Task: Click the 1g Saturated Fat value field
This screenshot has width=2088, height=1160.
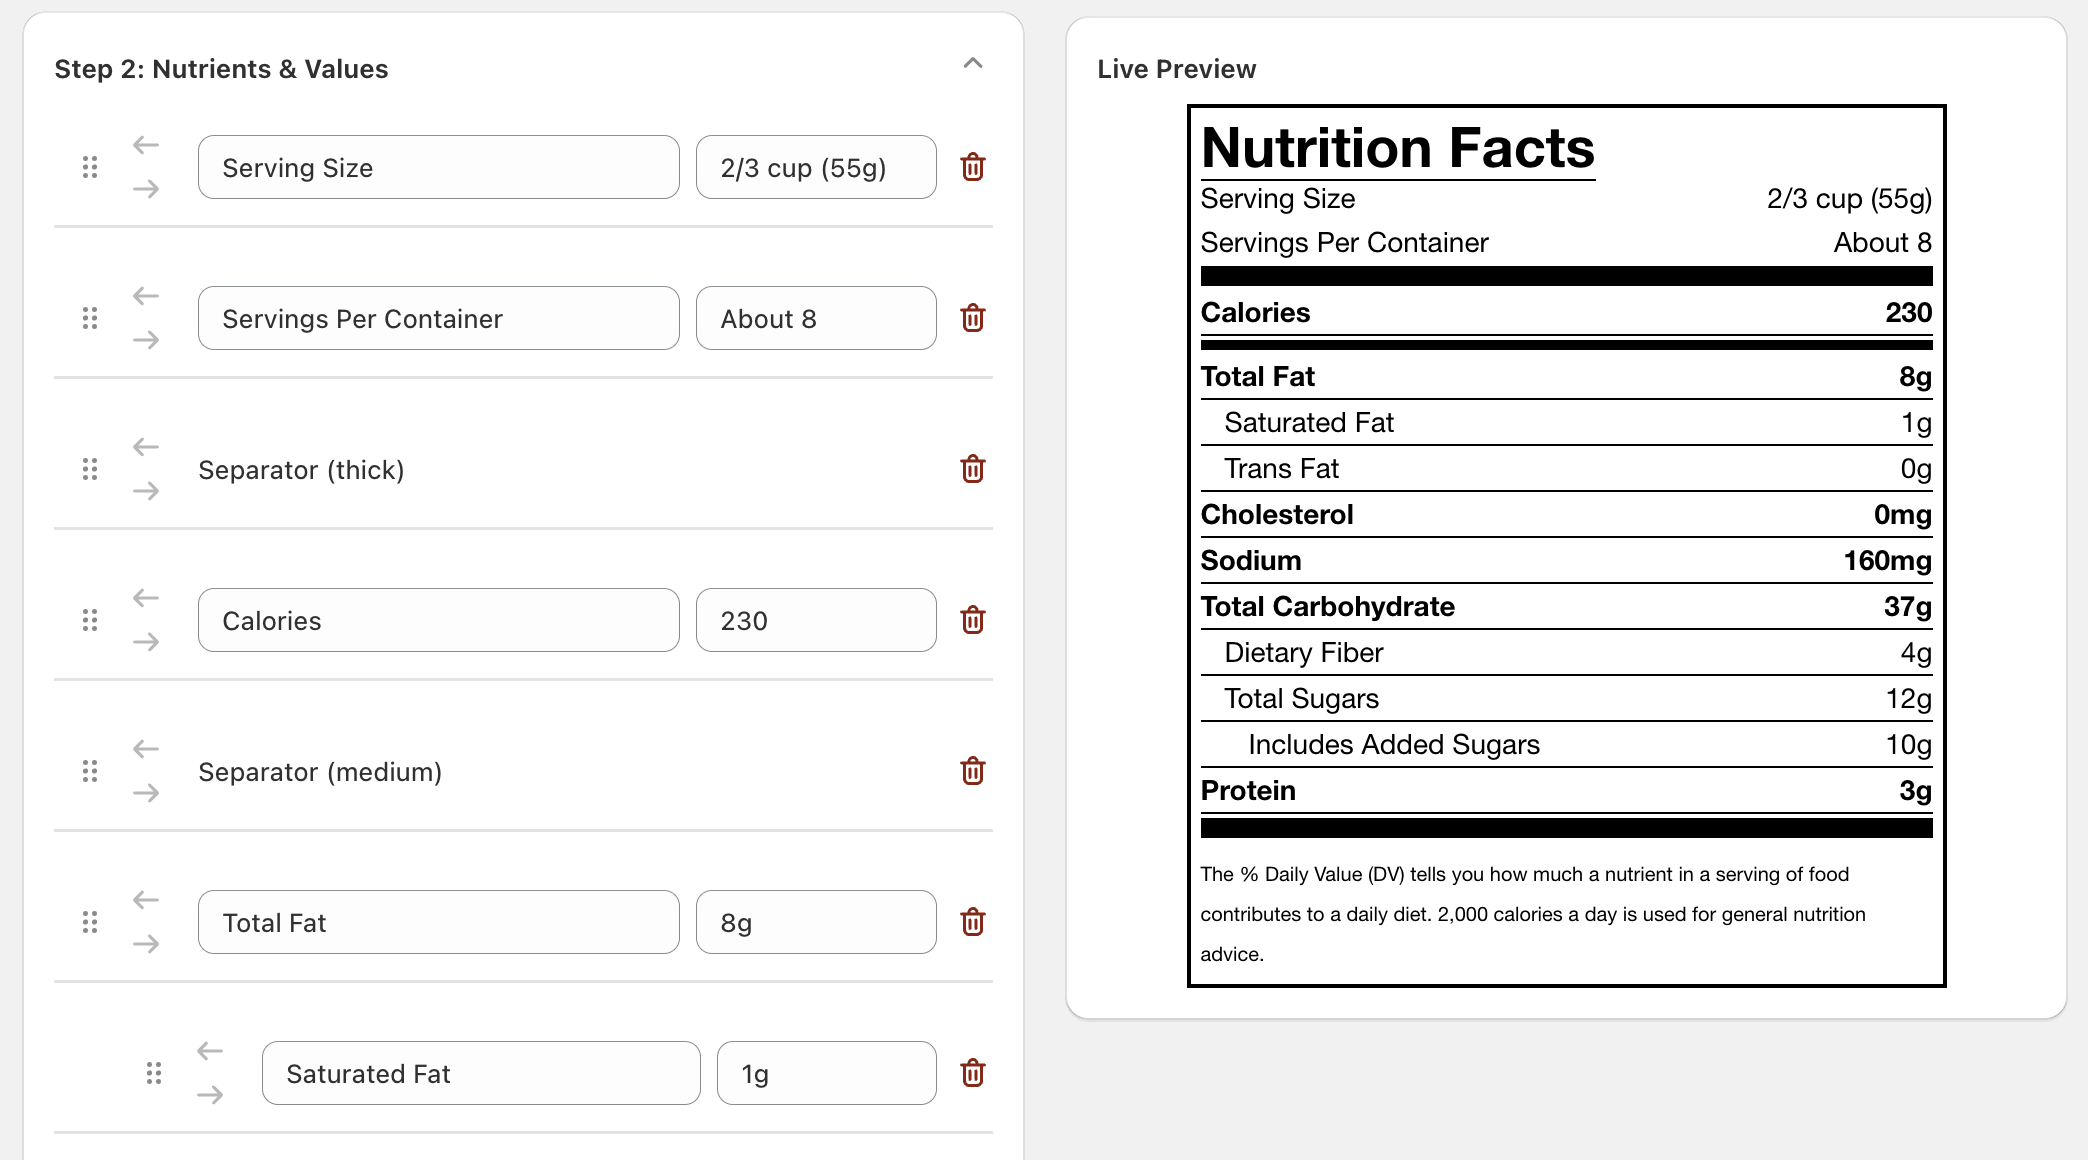Action: point(826,1073)
